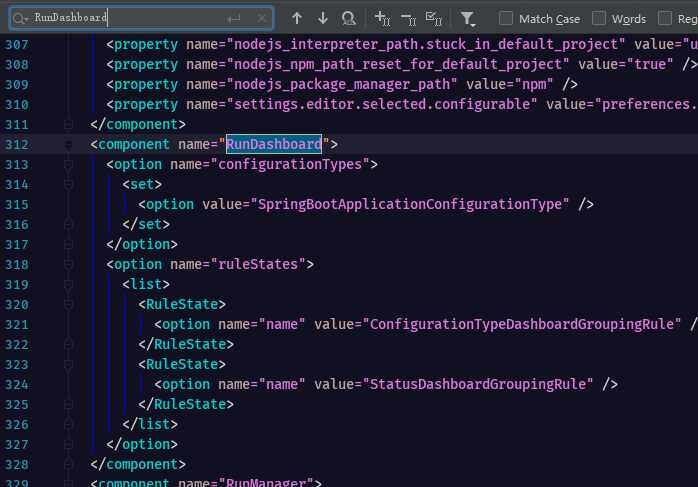Viewport: 698px width, 487px height.
Task: Click fold end marker on line 328
Action: point(68,464)
